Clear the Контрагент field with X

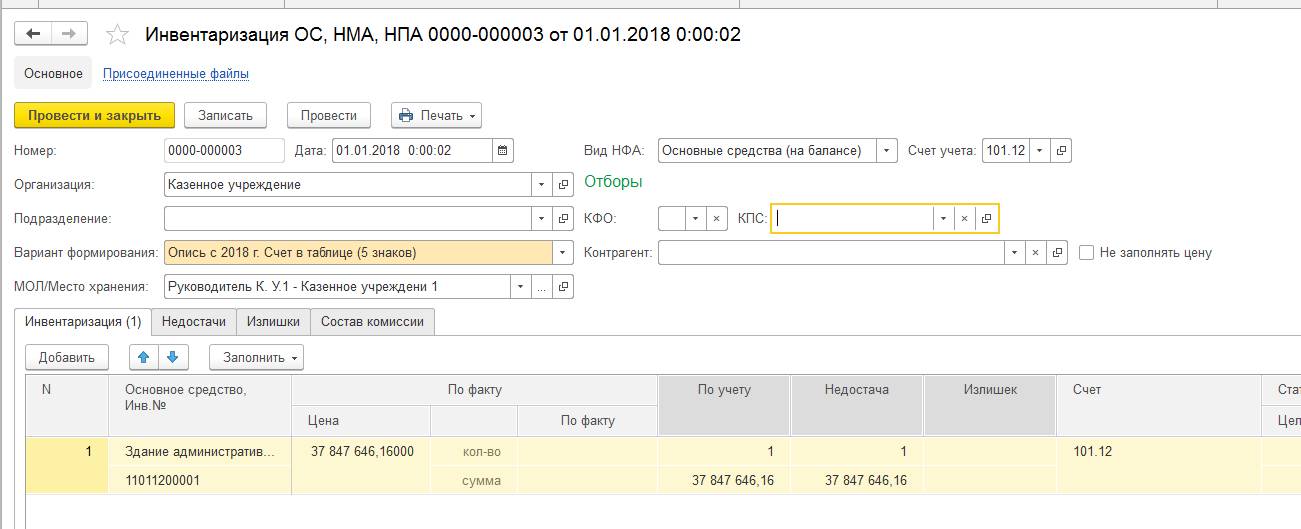pyautogui.click(x=1035, y=253)
